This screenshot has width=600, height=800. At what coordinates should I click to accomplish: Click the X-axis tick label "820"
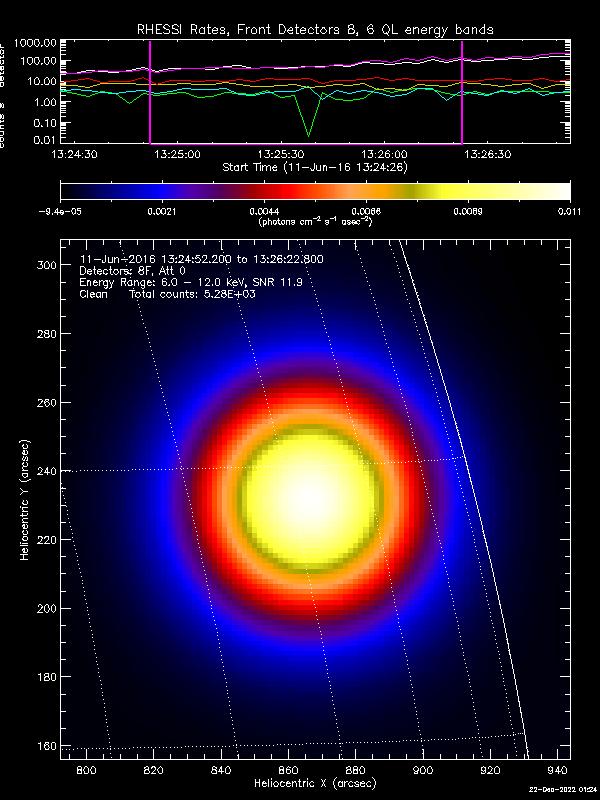coord(154,769)
